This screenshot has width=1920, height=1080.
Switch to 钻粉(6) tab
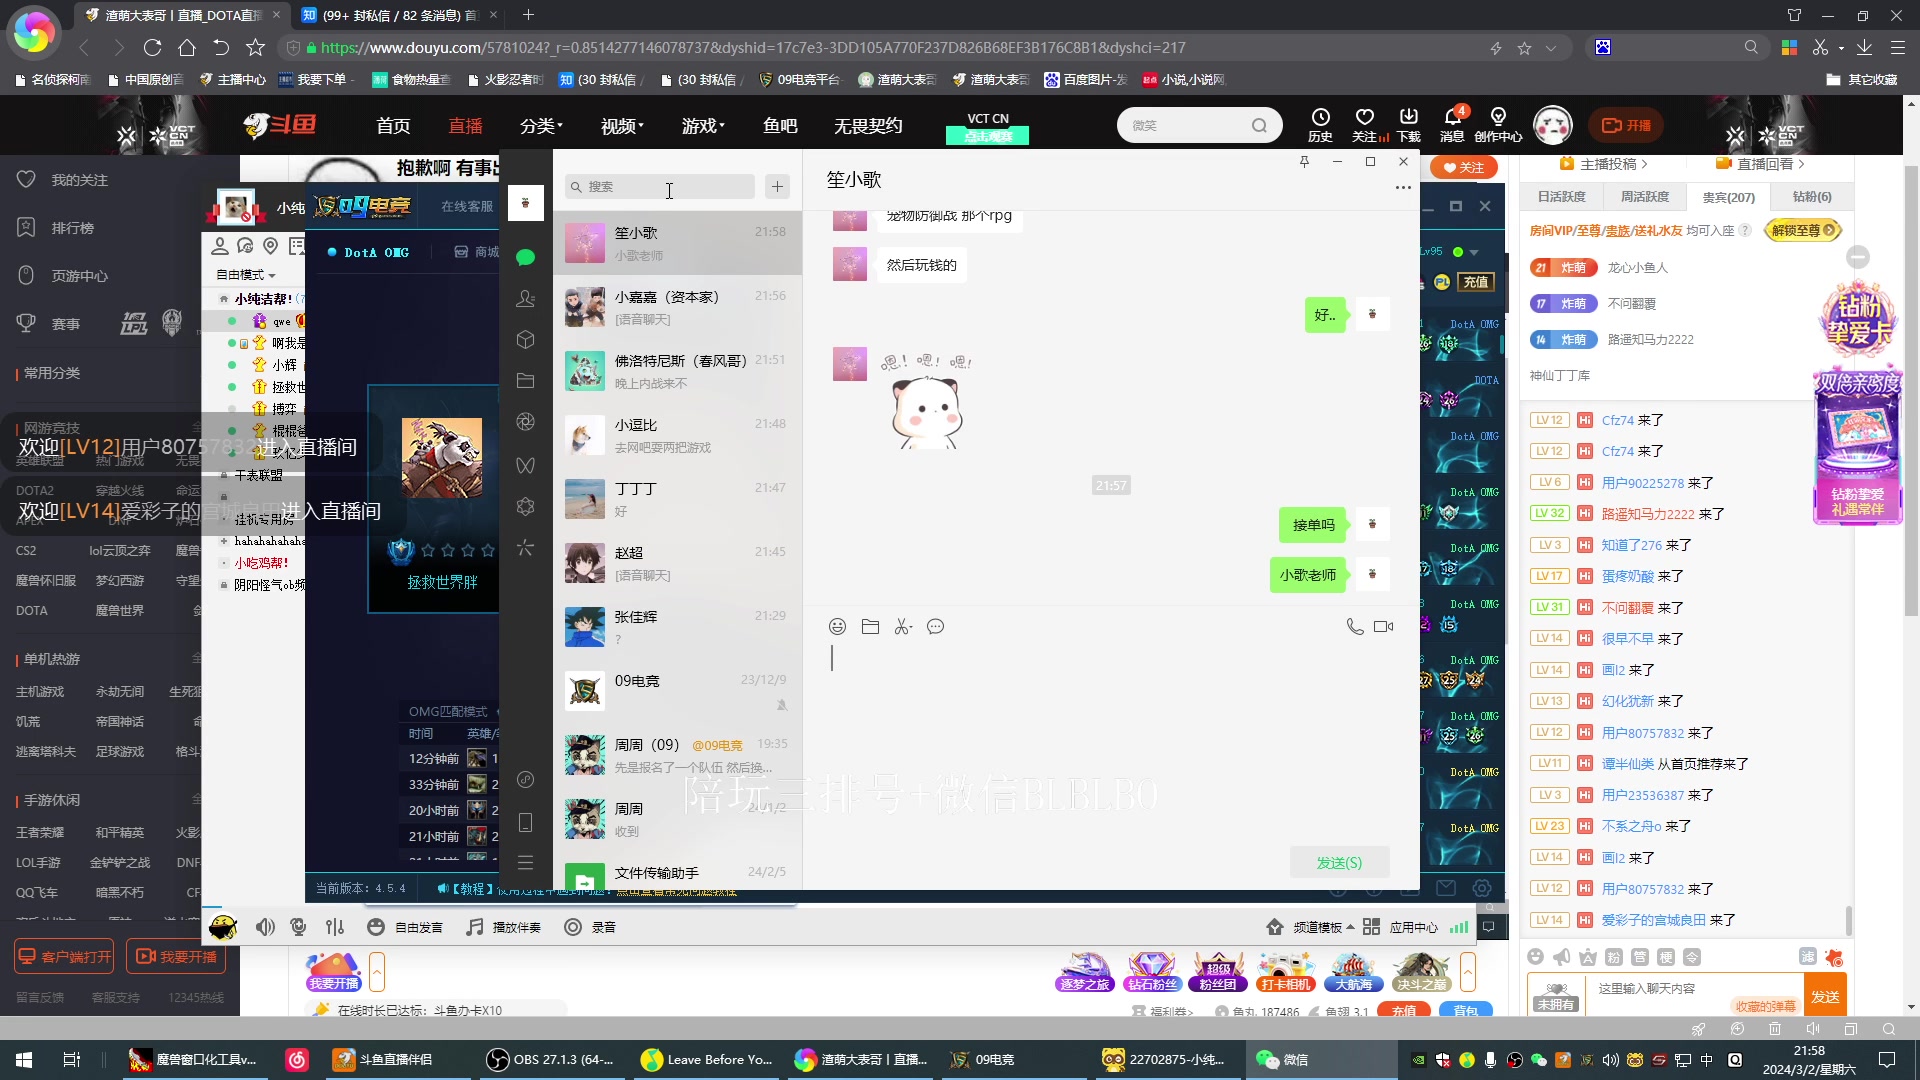coord(1812,197)
